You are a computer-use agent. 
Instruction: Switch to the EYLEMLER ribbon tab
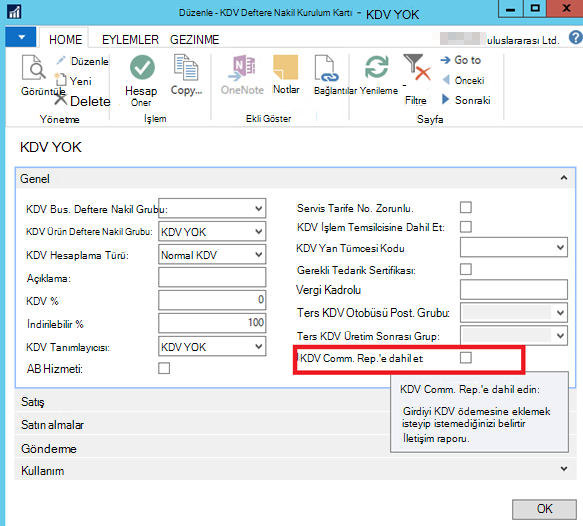tap(130, 39)
